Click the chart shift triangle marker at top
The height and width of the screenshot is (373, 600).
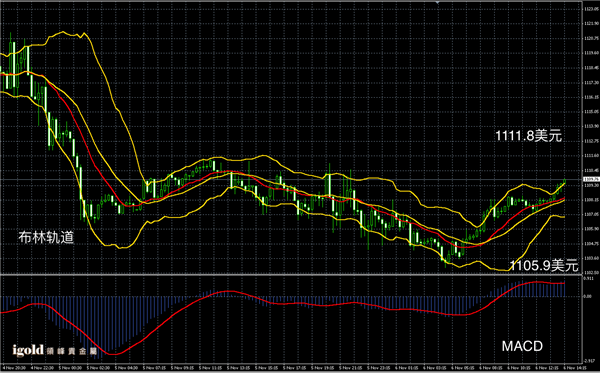[x=437, y=2]
